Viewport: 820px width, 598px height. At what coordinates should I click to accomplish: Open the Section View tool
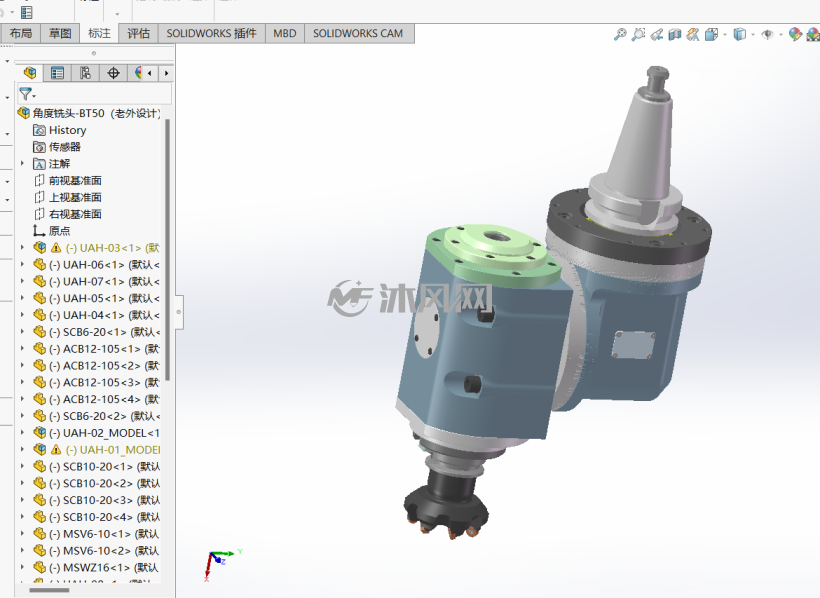tap(675, 35)
